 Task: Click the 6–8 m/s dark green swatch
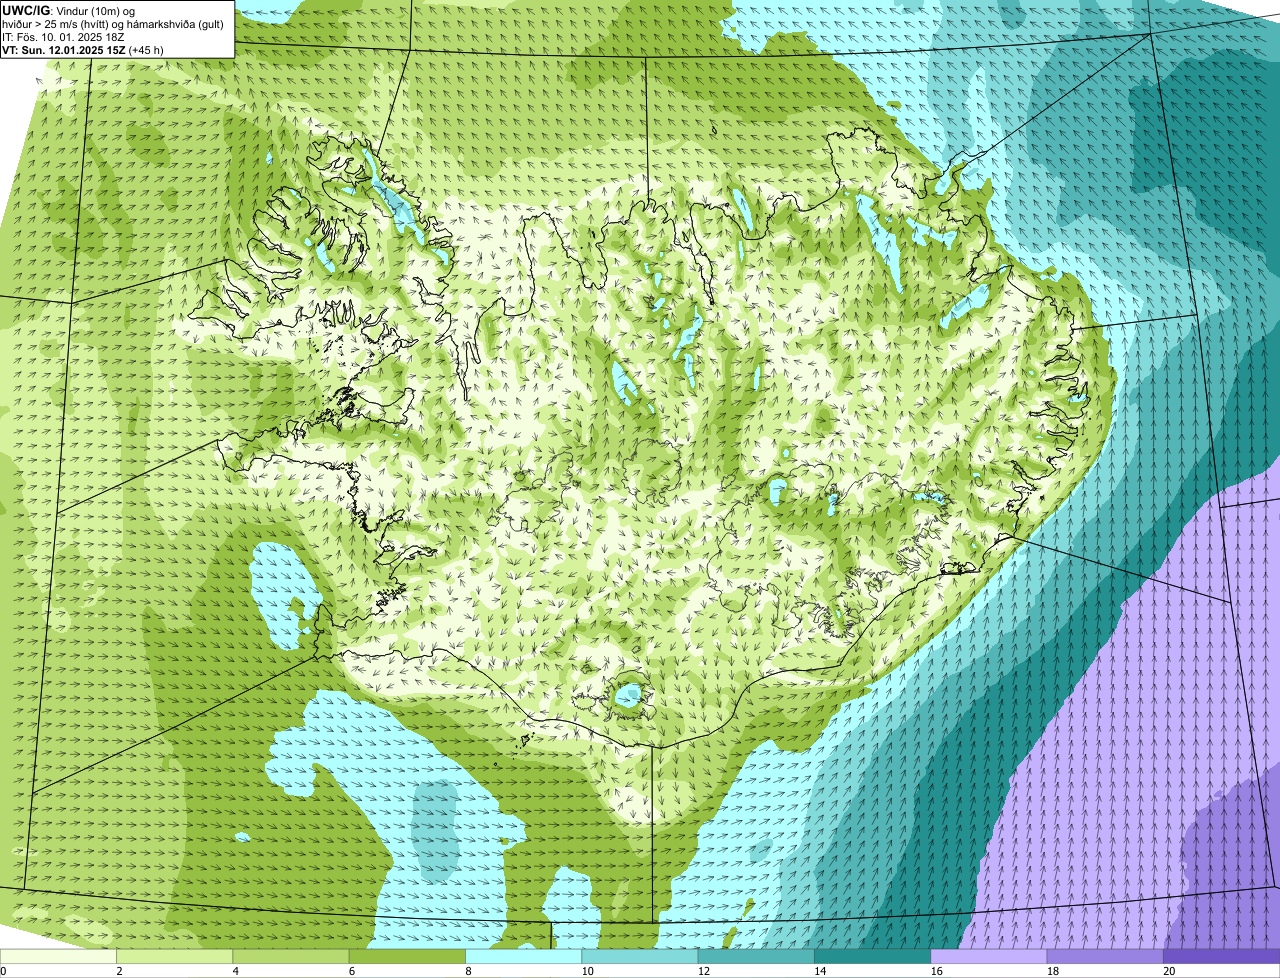pyautogui.click(x=407, y=957)
